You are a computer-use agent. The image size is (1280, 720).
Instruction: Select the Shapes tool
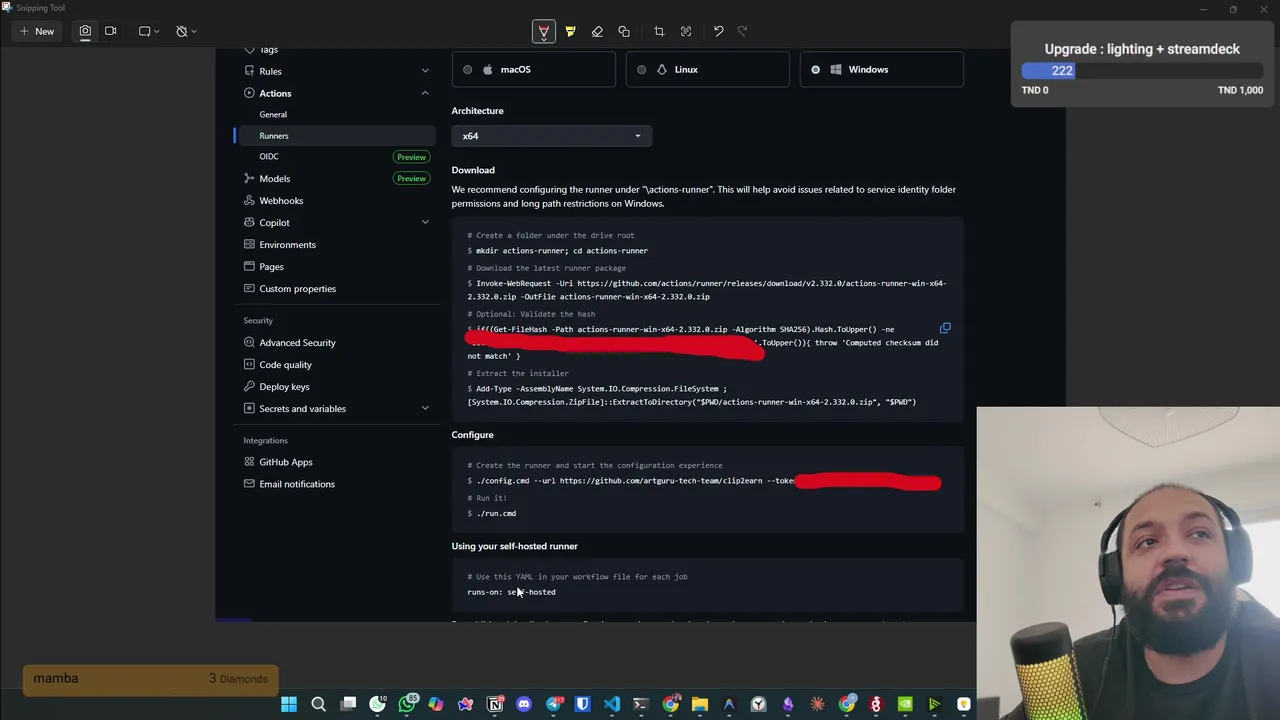[x=624, y=31]
